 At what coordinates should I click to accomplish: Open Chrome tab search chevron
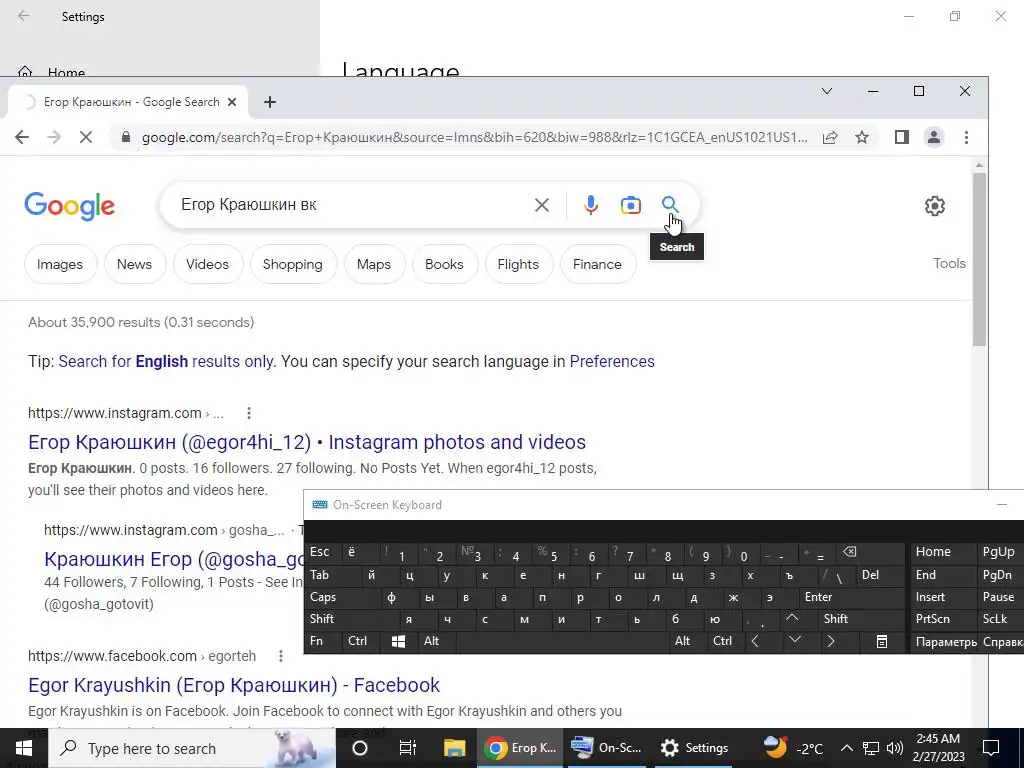pos(827,91)
